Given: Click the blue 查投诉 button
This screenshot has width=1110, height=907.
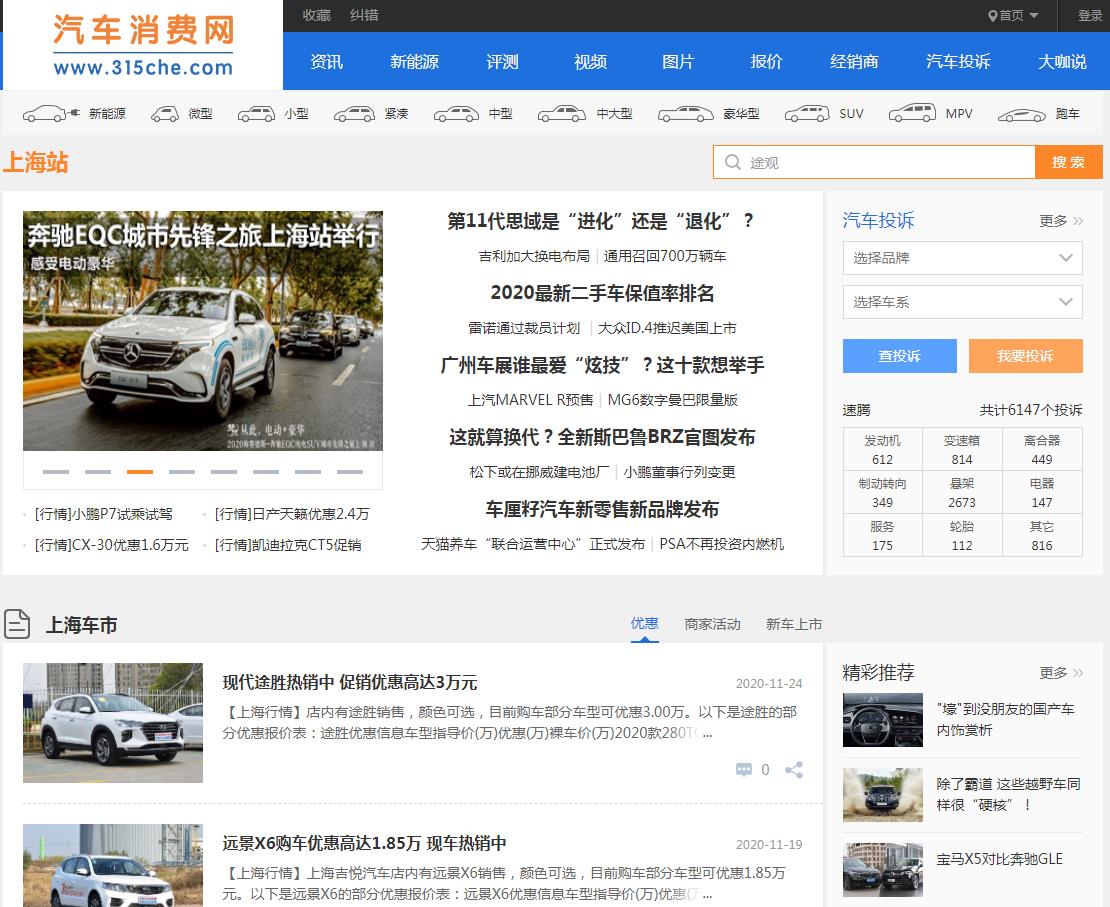Looking at the screenshot, I should (x=900, y=355).
